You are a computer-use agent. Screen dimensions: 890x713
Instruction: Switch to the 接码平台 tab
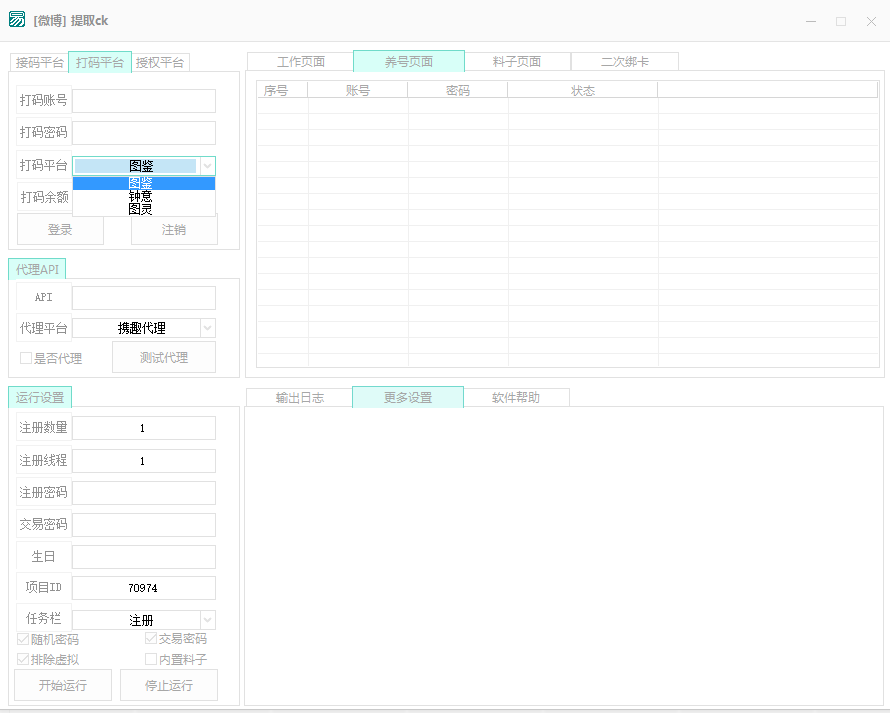click(40, 63)
